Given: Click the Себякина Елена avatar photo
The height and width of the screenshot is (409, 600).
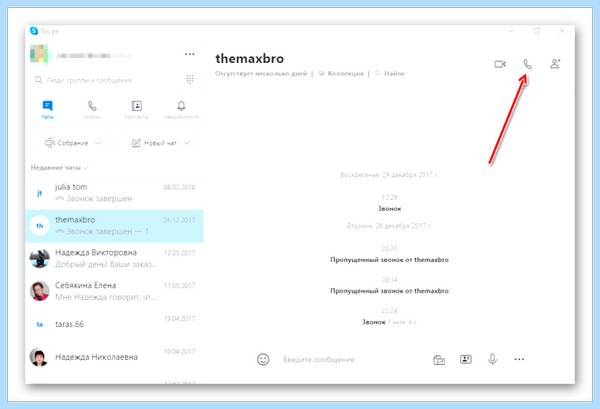Looking at the screenshot, I should (39, 291).
